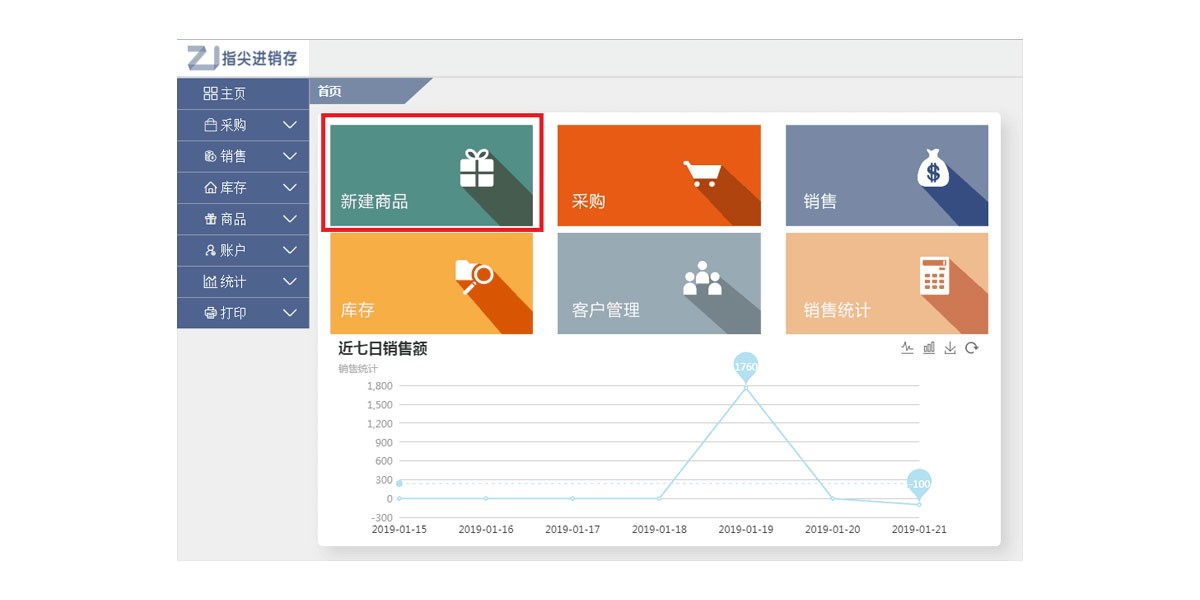Click the 2019-01-21 axis label
Image resolution: width=1200 pixels, height=600 pixels.
pos(919,530)
